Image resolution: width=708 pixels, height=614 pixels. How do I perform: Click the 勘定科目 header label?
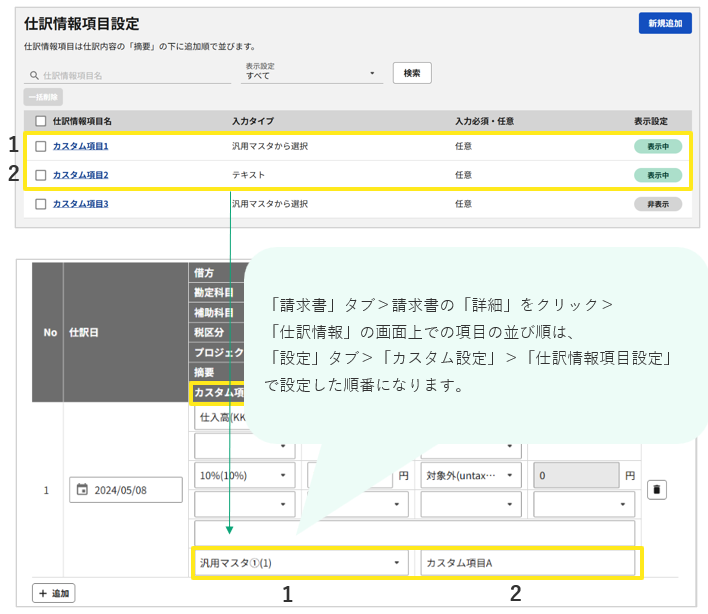(x=214, y=293)
